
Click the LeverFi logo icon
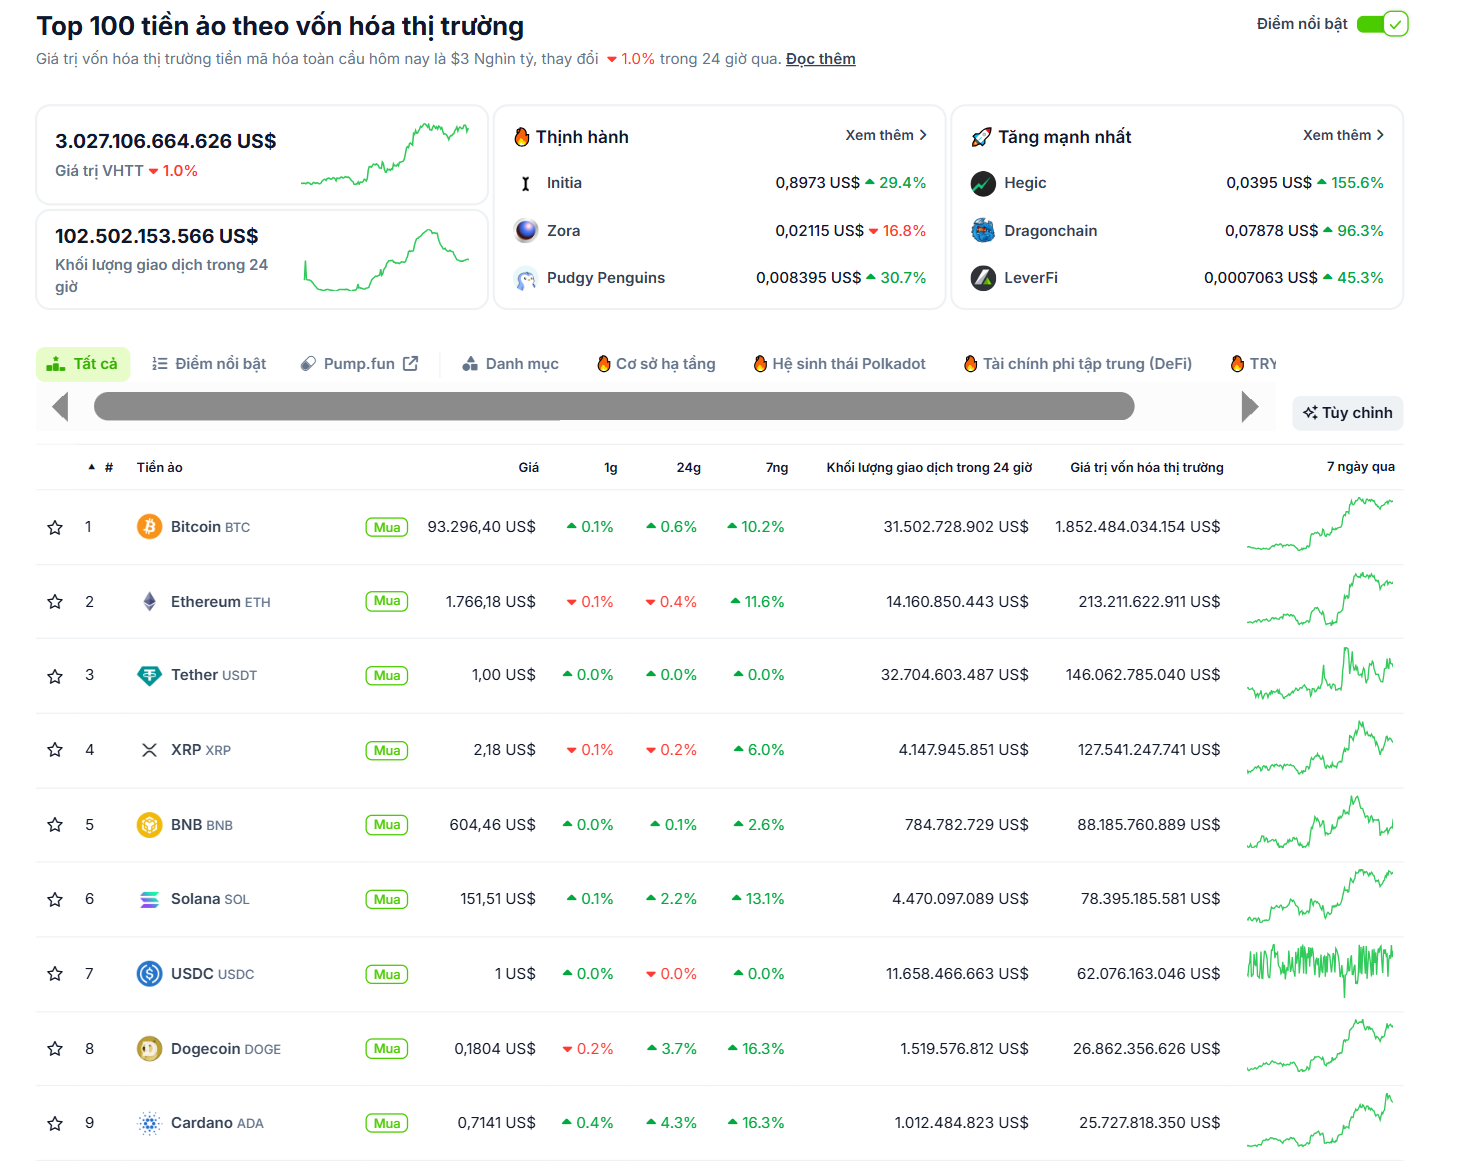point(983,277)
